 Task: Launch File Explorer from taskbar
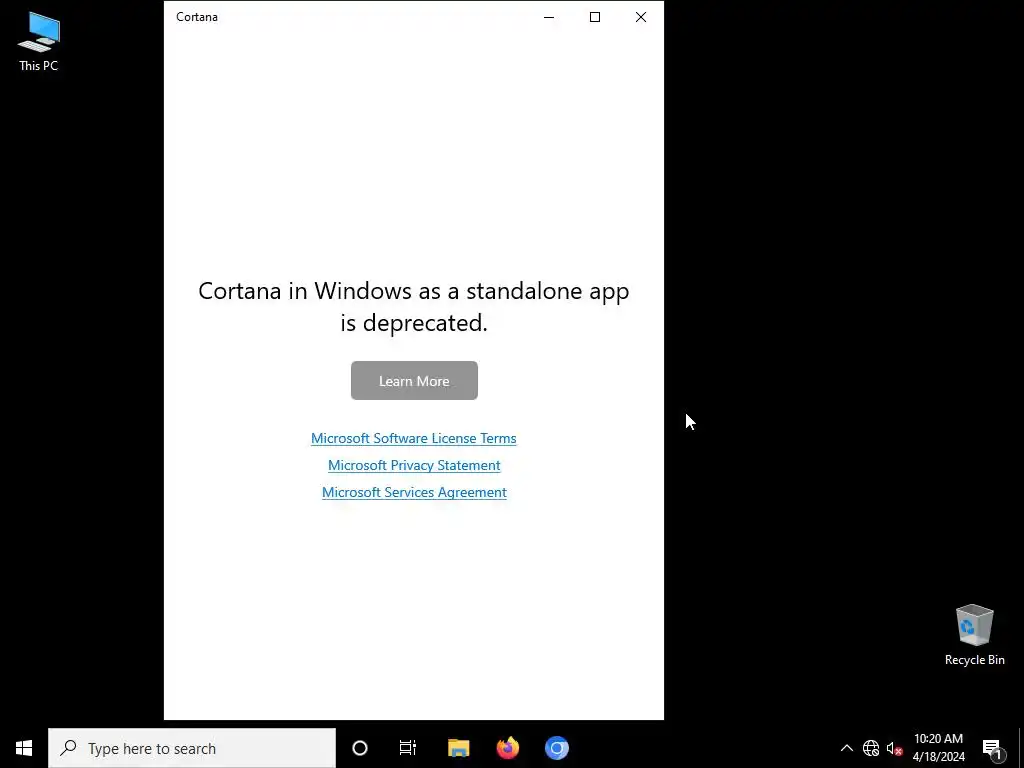pyautogui.click(x=458, y=748)
